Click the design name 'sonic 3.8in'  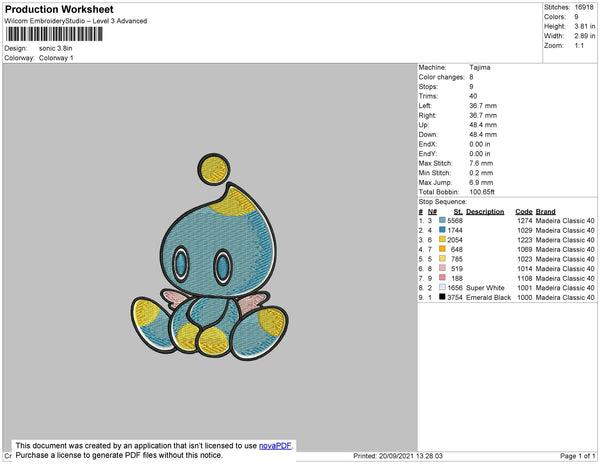[55, 49]
